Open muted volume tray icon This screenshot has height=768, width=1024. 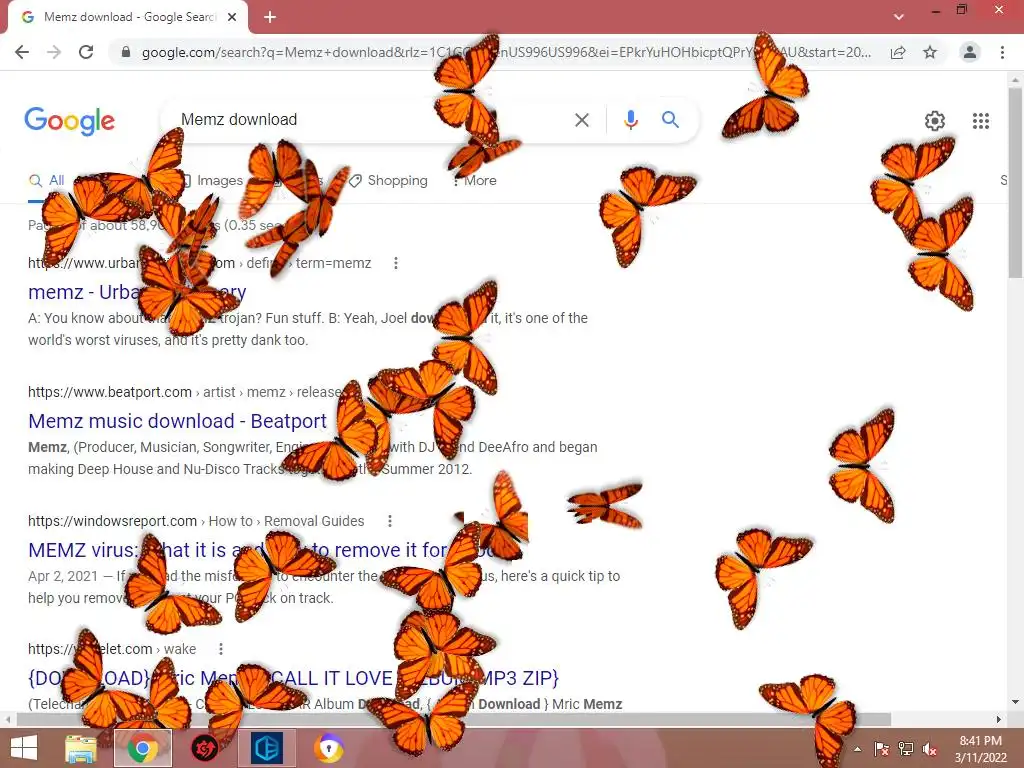pos(929,749)
